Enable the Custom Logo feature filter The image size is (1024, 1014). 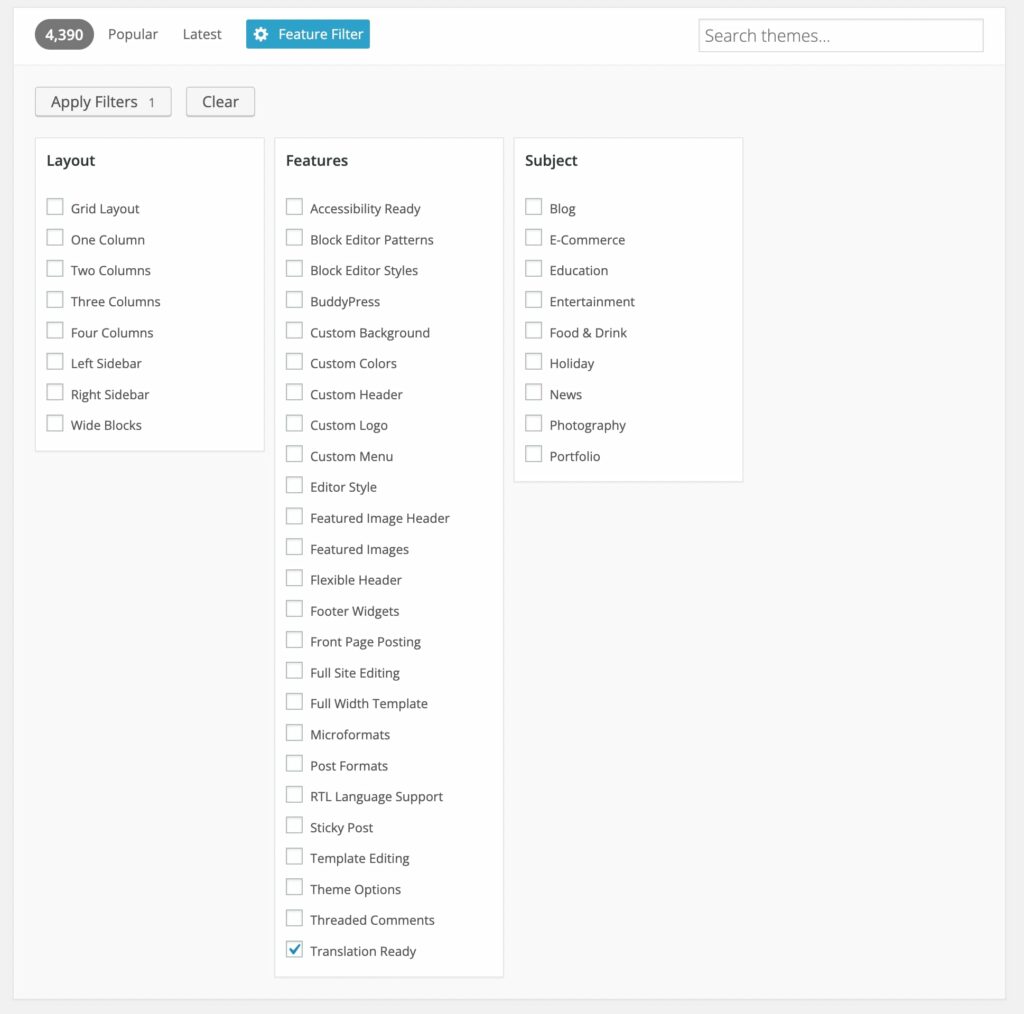click(x=294, y=424)
